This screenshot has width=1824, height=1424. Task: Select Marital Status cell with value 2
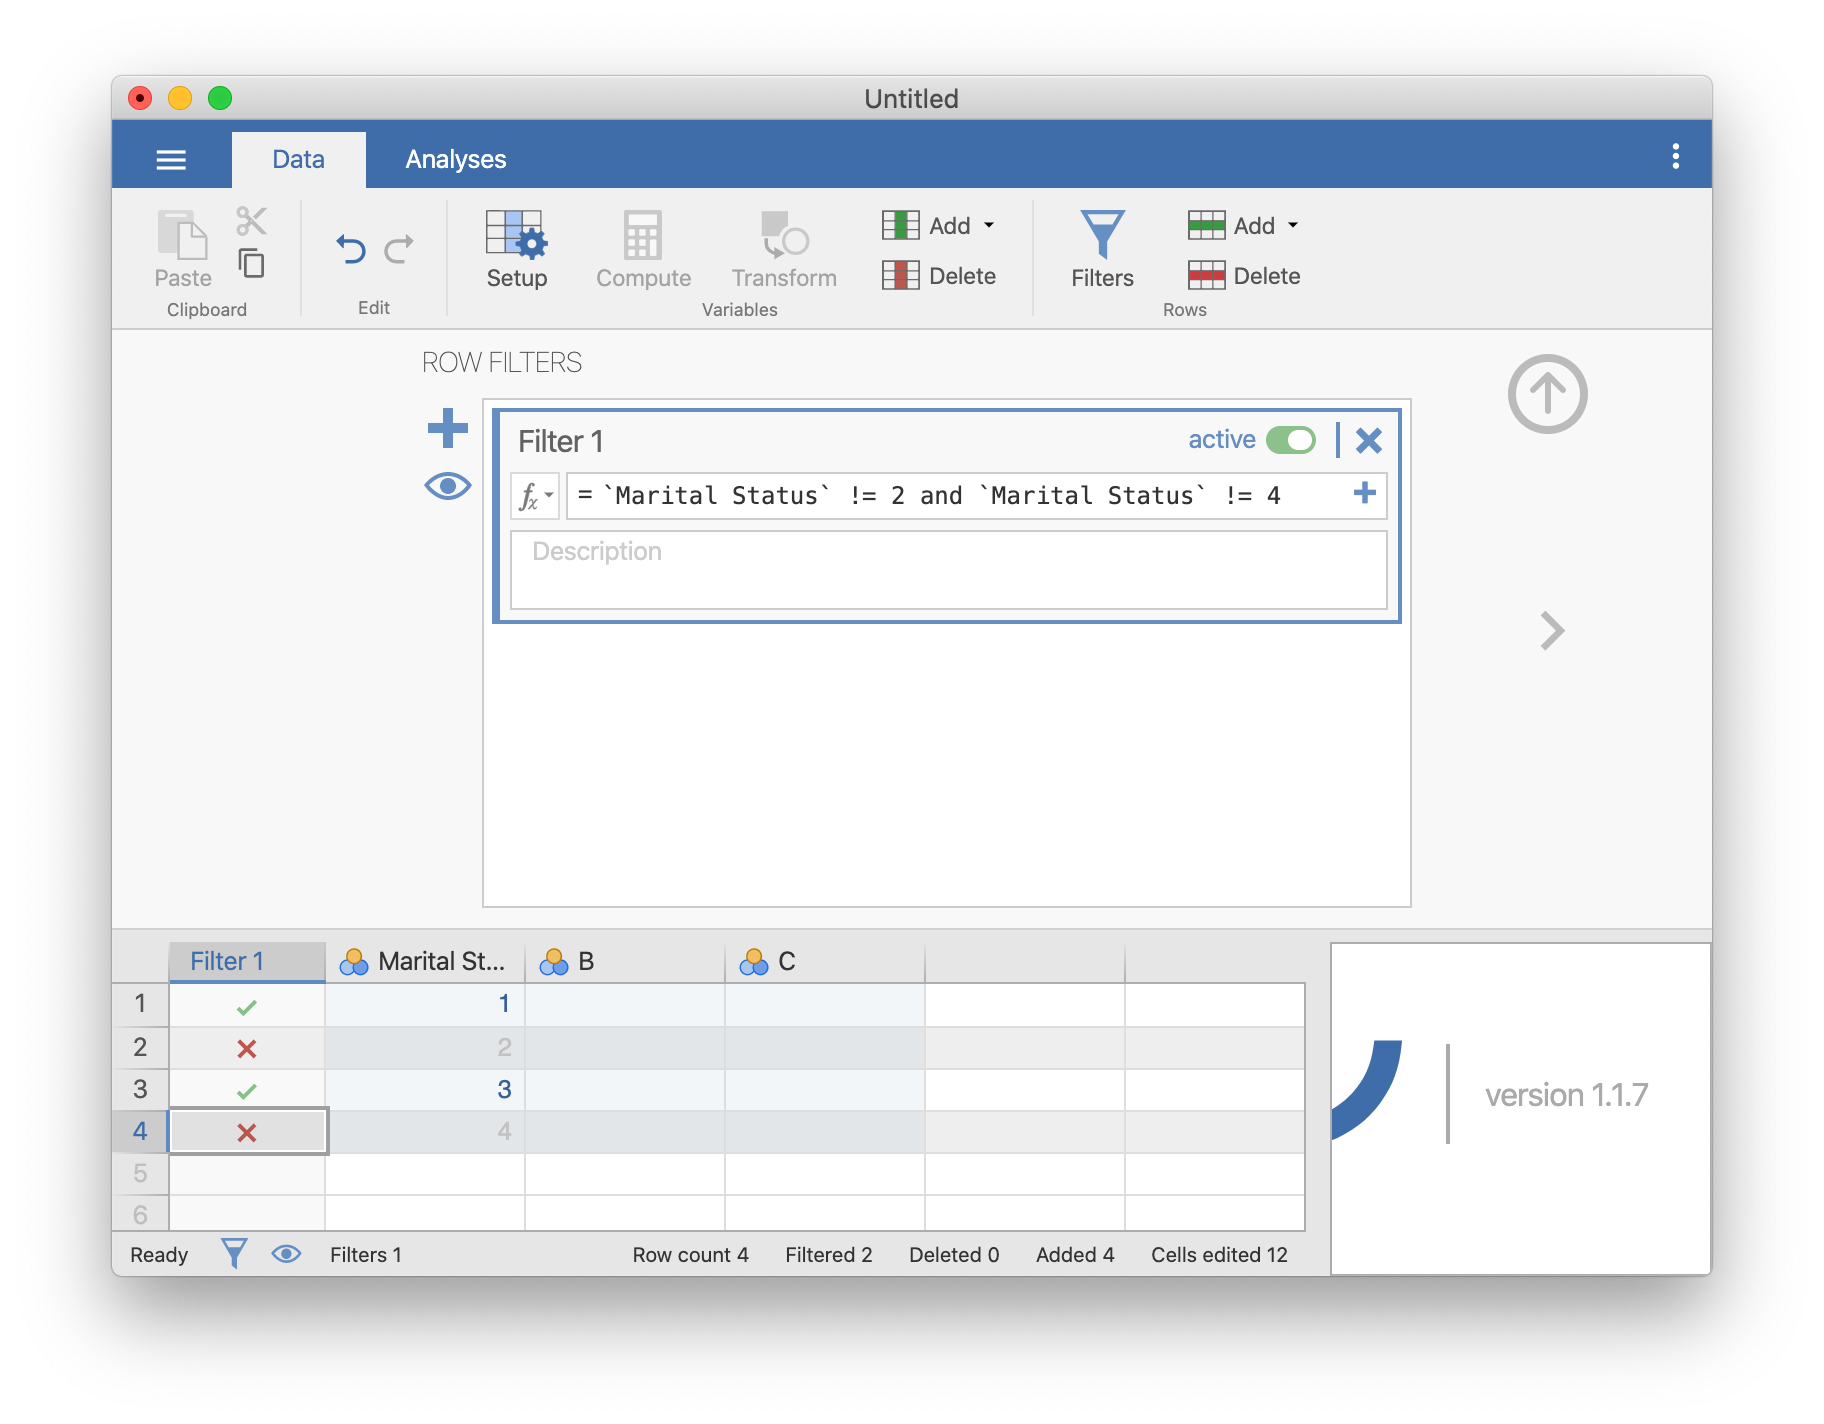(x=425, y=1047)
